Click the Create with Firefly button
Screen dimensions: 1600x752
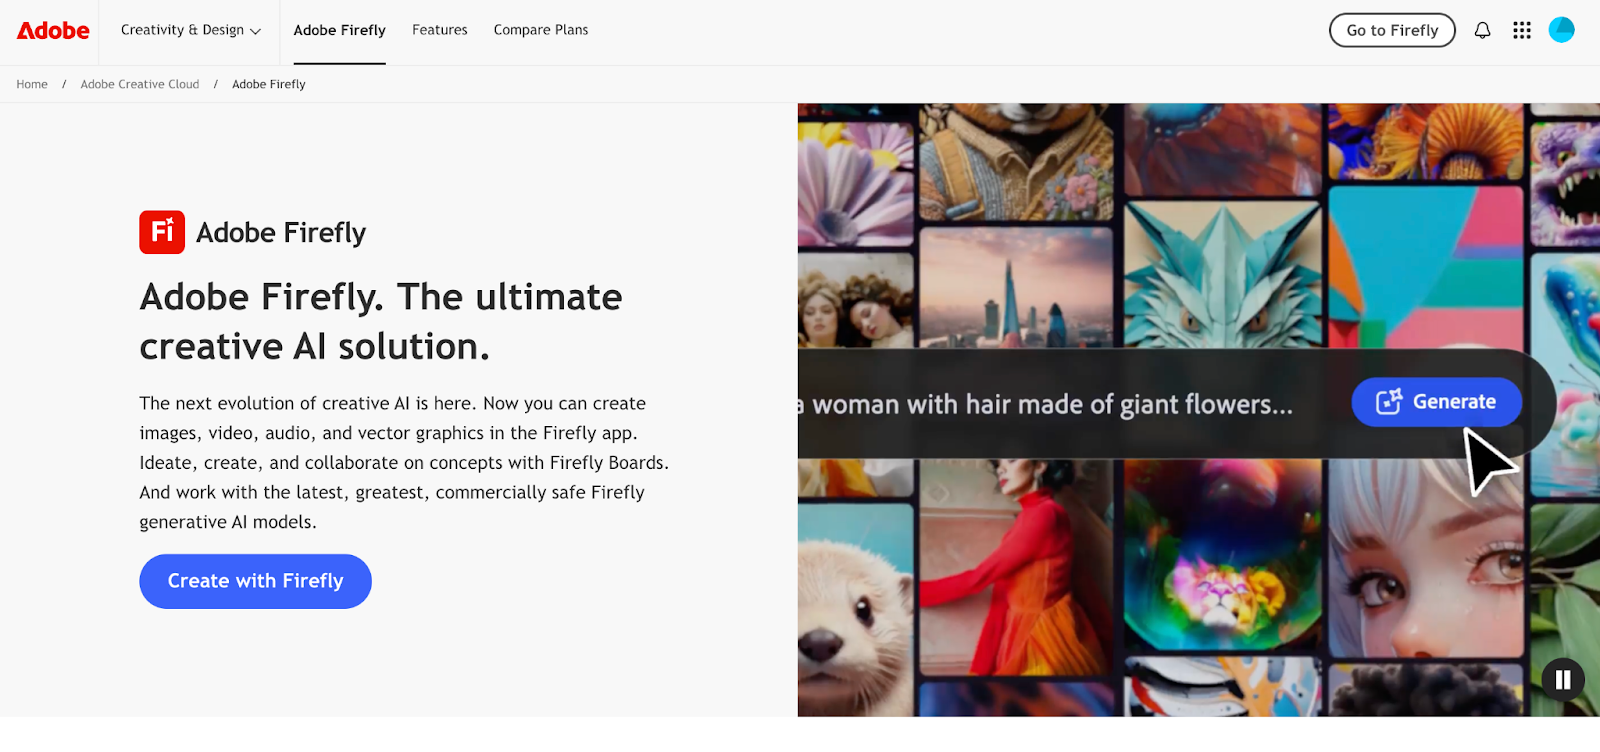(255, 581)
